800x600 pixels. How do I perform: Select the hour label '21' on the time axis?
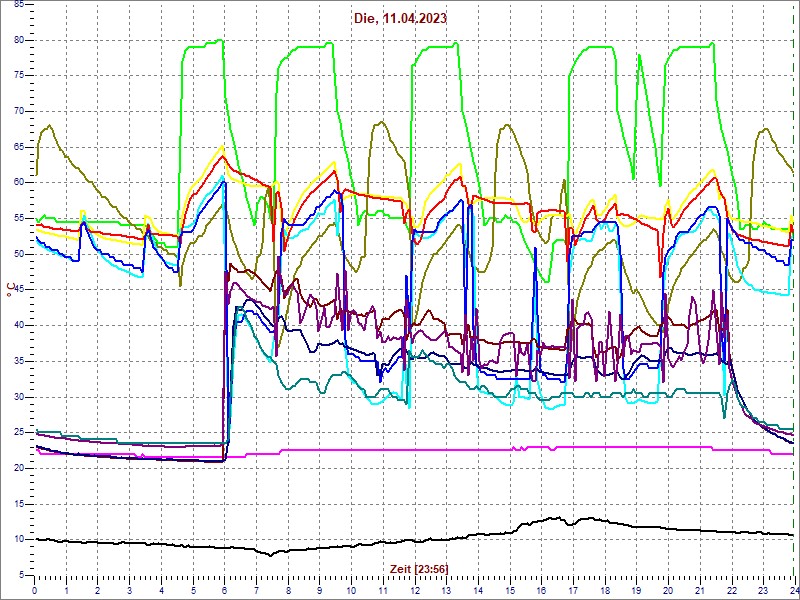coord(700,591)
